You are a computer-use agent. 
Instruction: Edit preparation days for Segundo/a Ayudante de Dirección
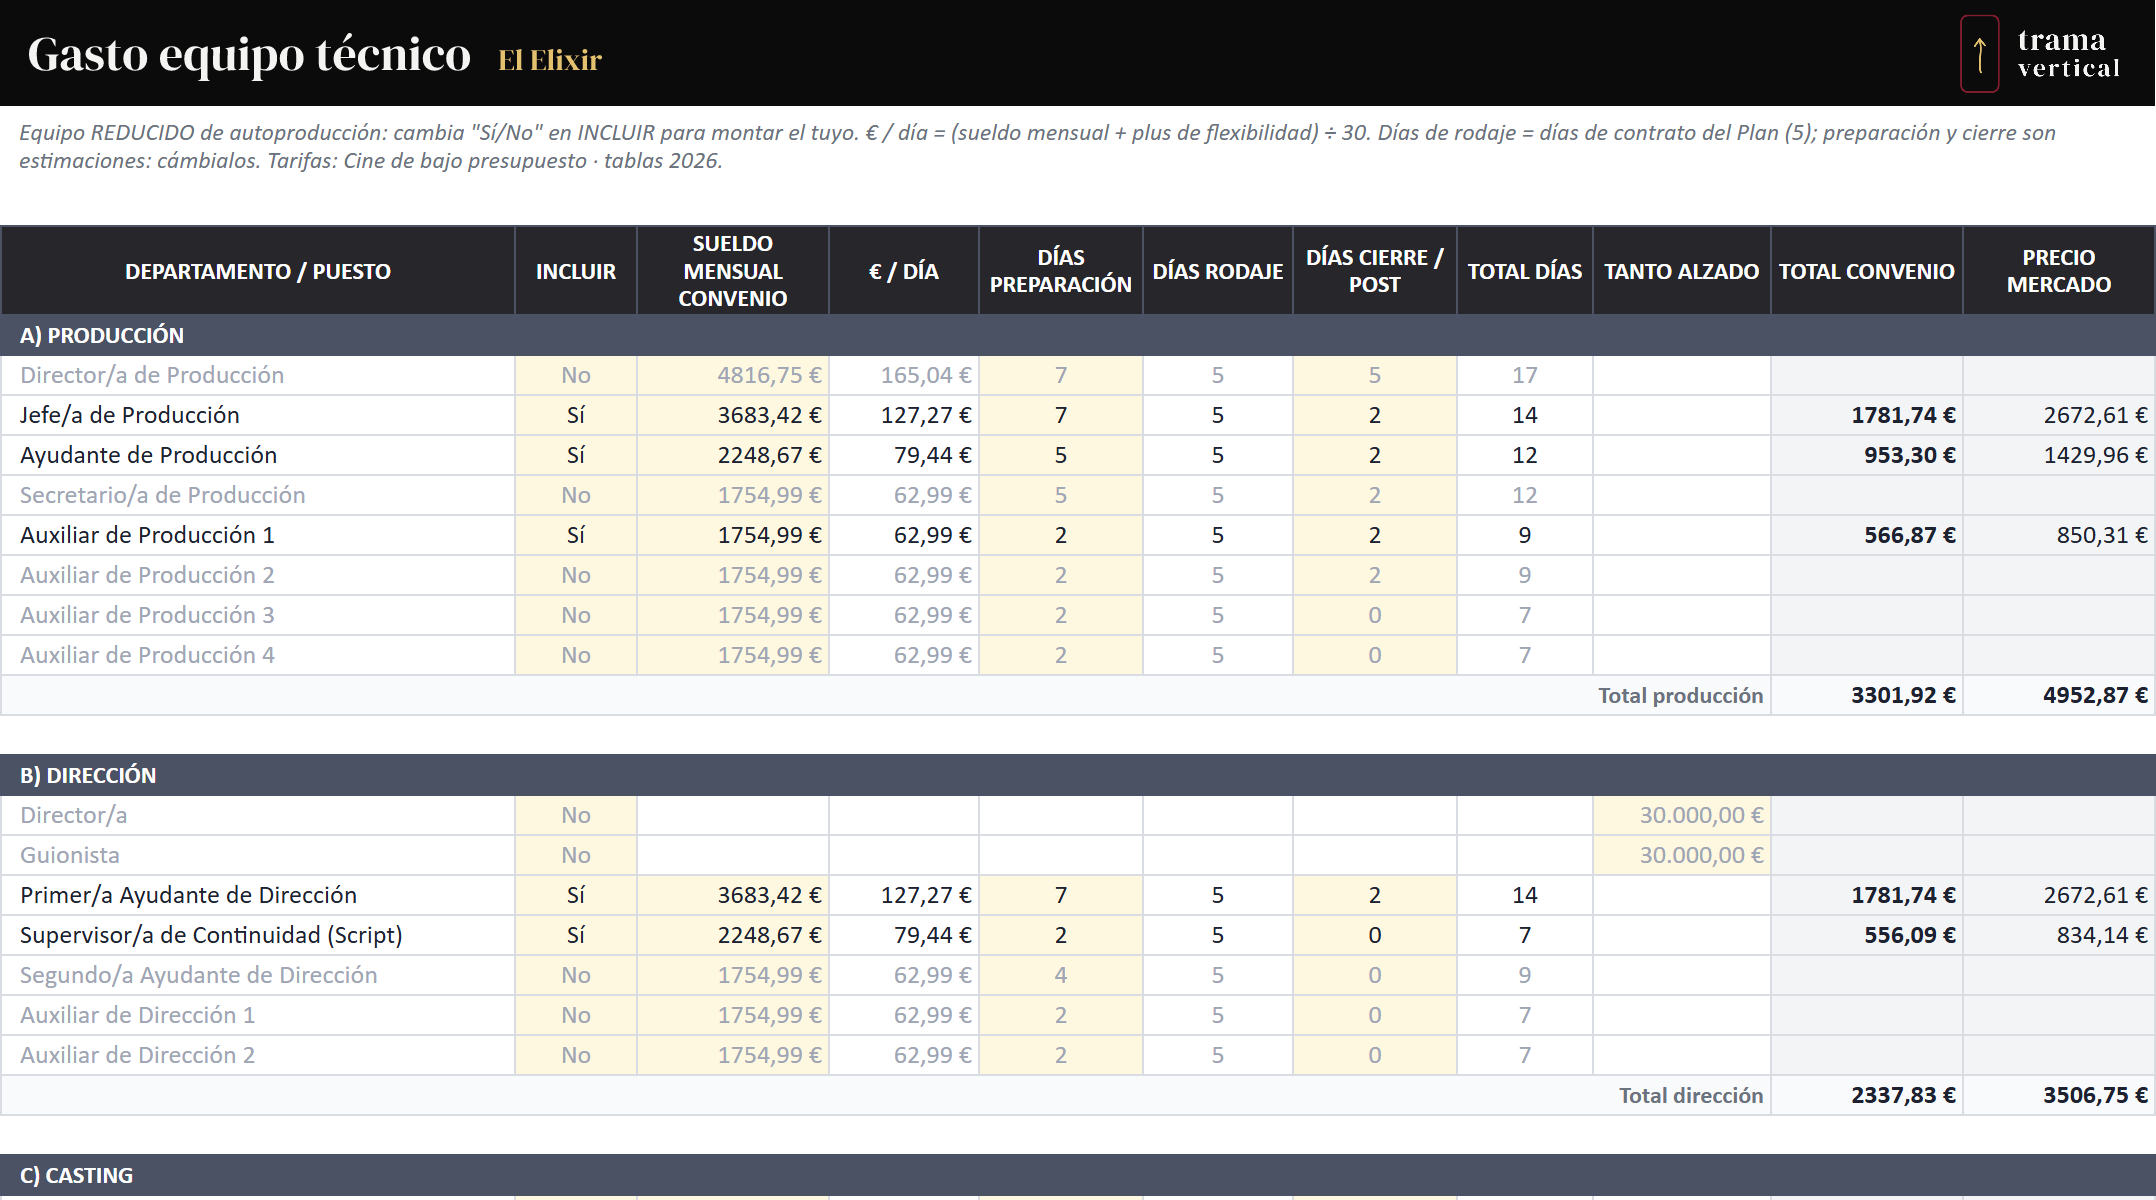[1061, 975]
